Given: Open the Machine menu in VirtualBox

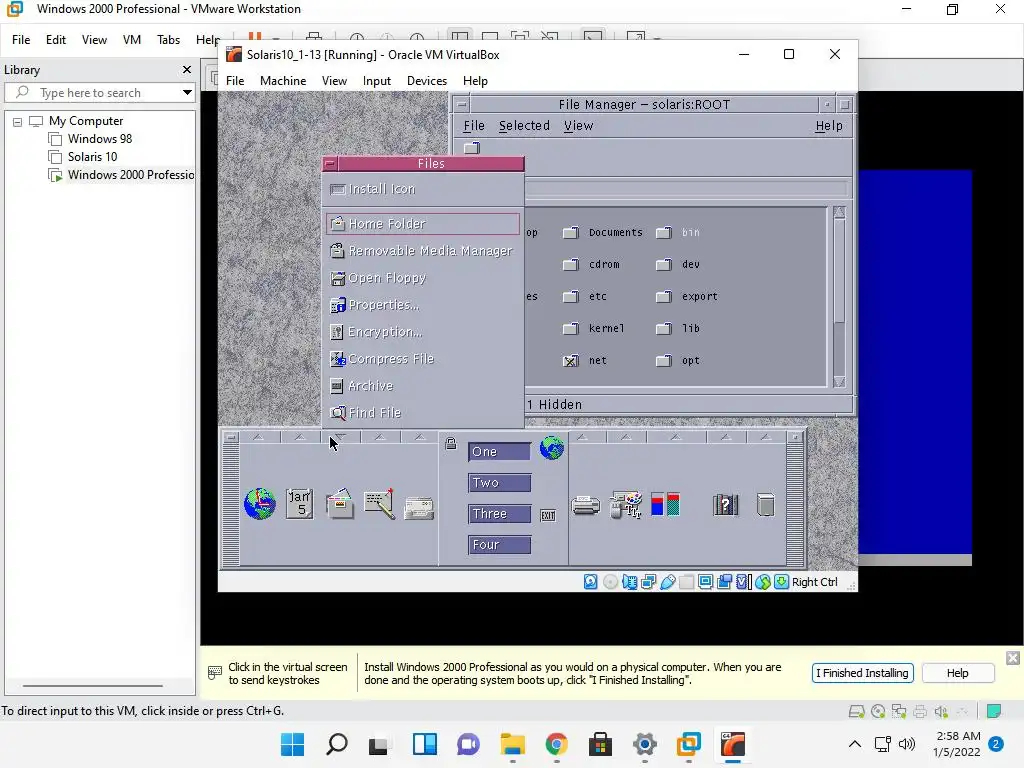Looking at the screenshot, I should click(283, 81).
